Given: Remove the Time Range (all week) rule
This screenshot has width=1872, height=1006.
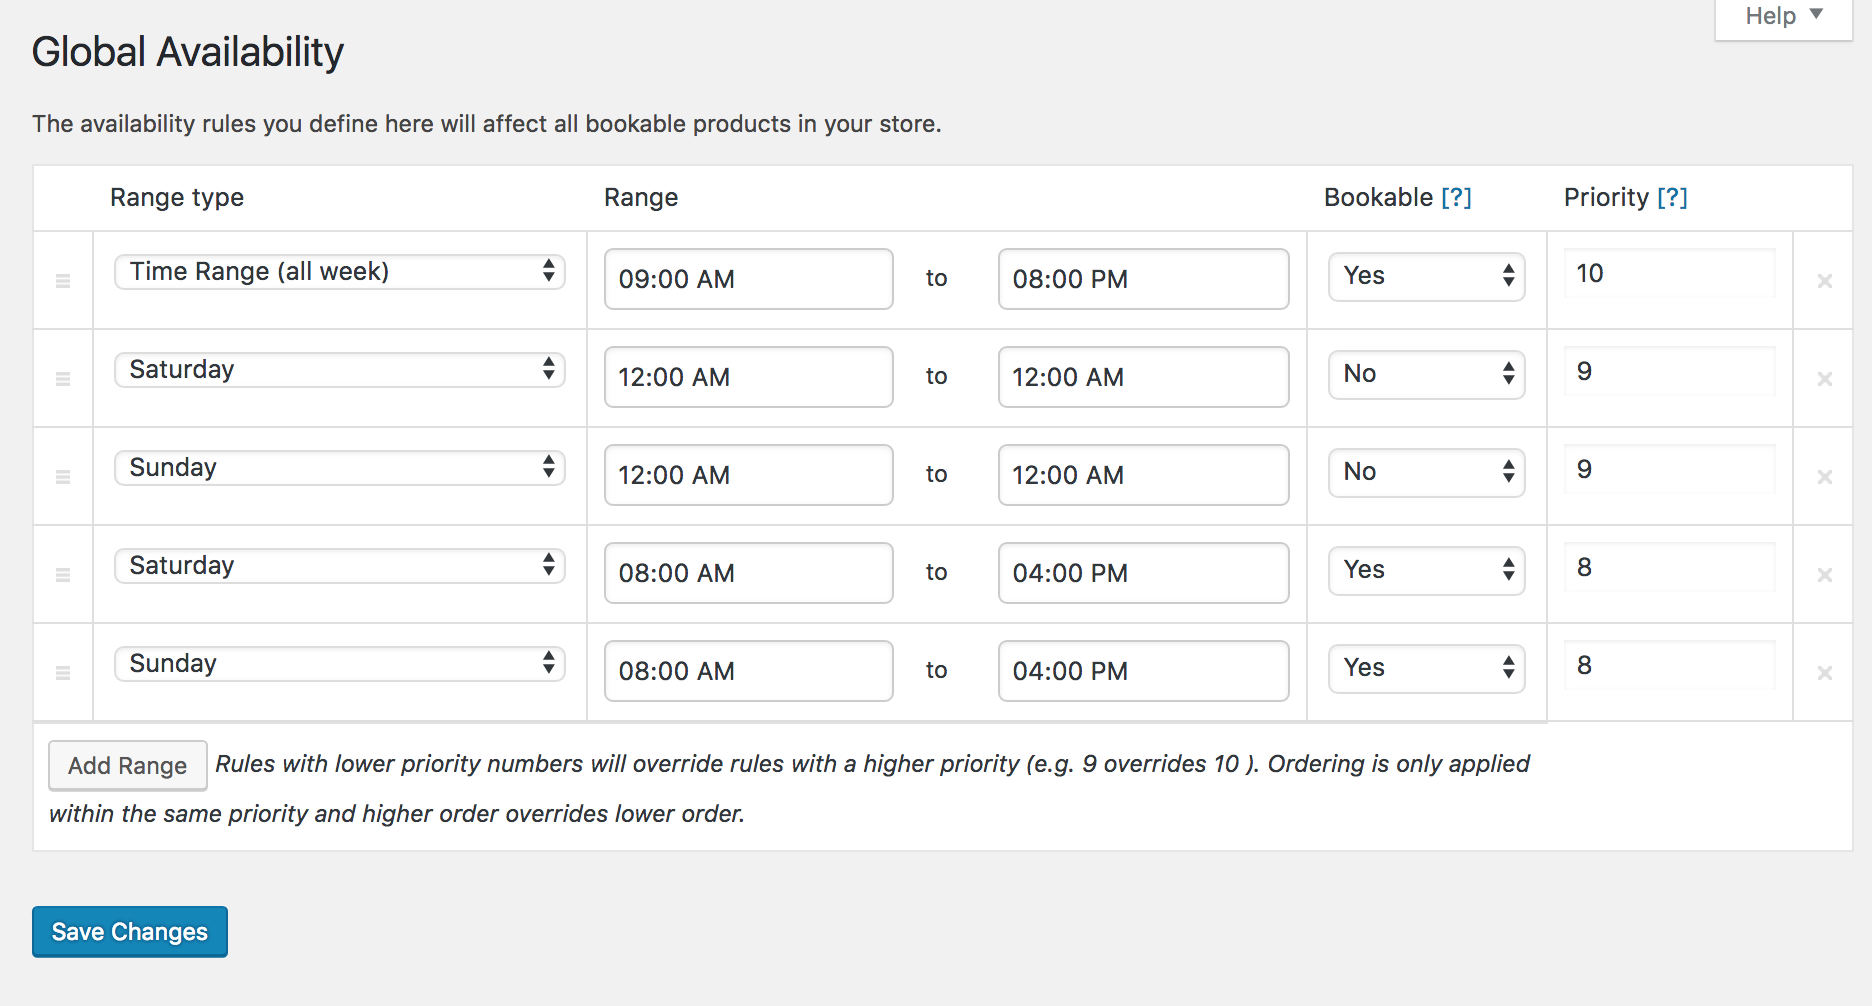Looking at the screenshot, I should tap(1824, 281).
